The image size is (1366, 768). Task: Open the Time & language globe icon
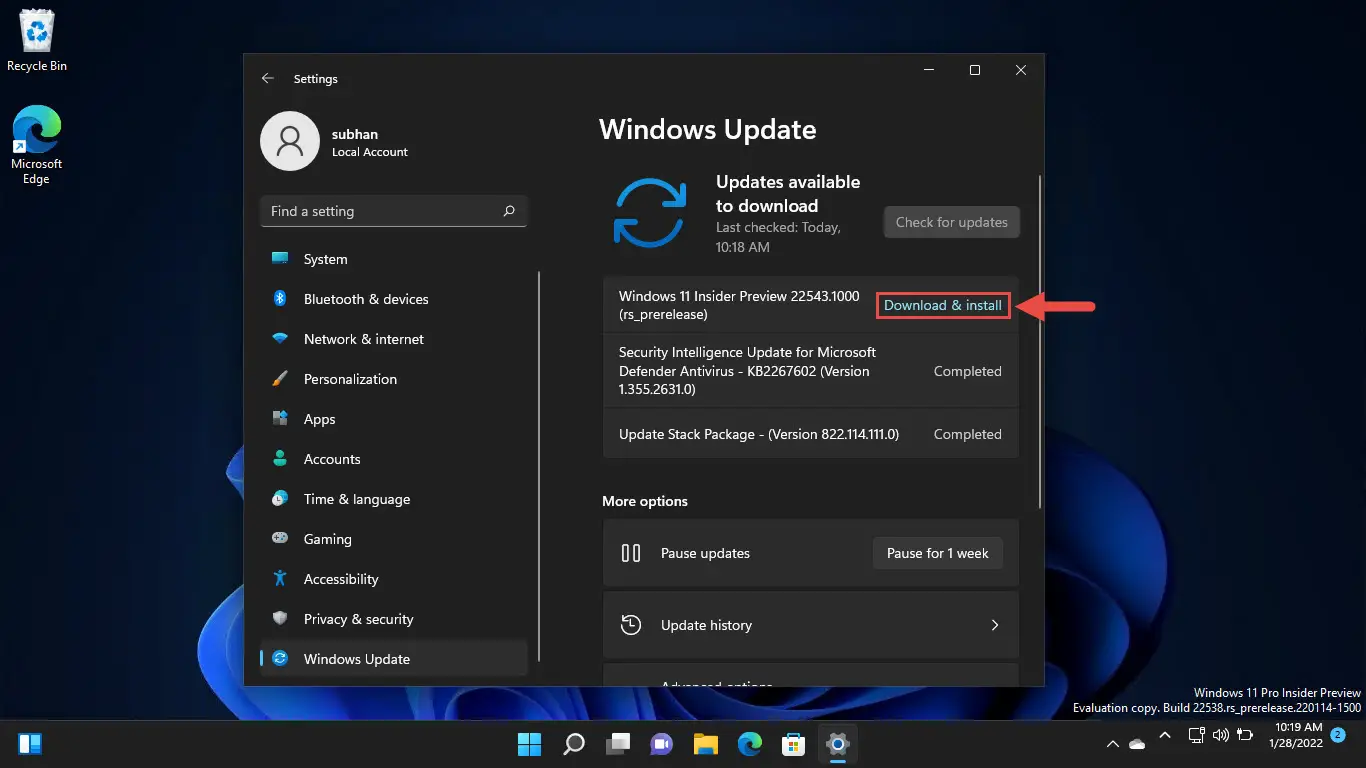(x=280, y=499)
